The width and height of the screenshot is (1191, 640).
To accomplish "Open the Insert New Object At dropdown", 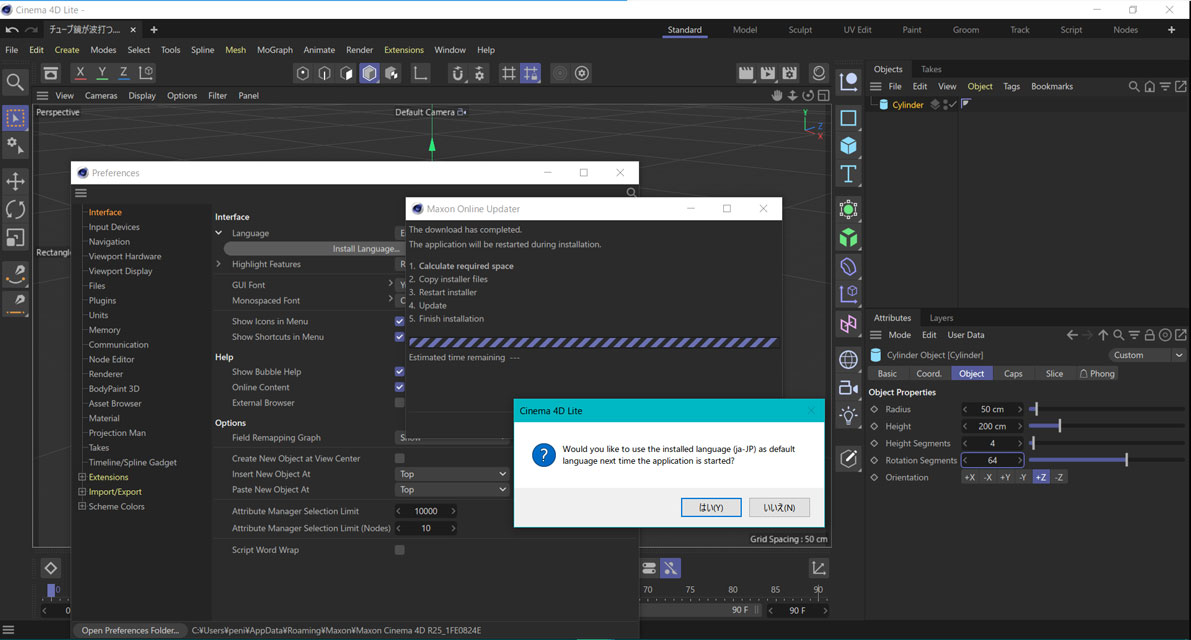I will 452,474.
